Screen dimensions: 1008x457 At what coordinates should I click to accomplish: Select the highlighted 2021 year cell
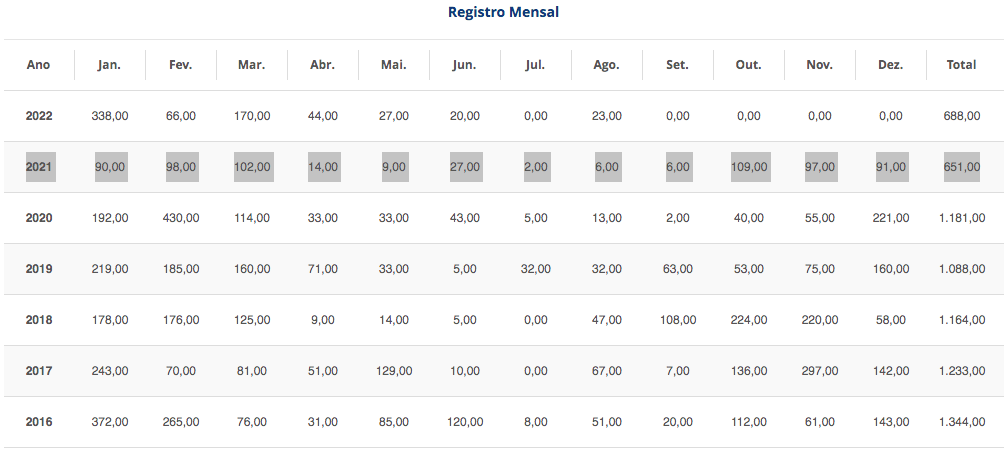39,167
